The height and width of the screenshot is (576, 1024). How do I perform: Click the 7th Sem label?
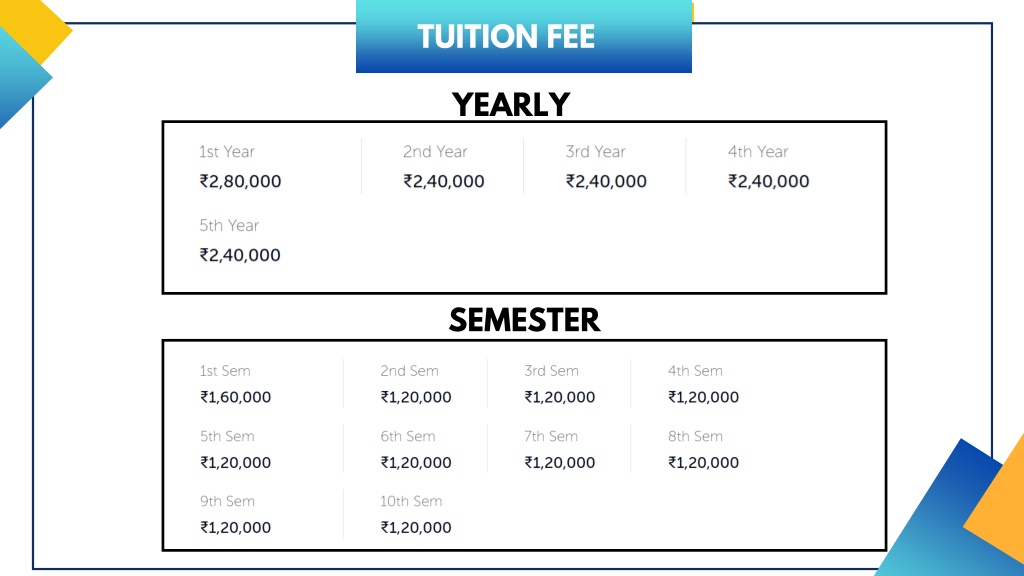(x=551, y=436)
